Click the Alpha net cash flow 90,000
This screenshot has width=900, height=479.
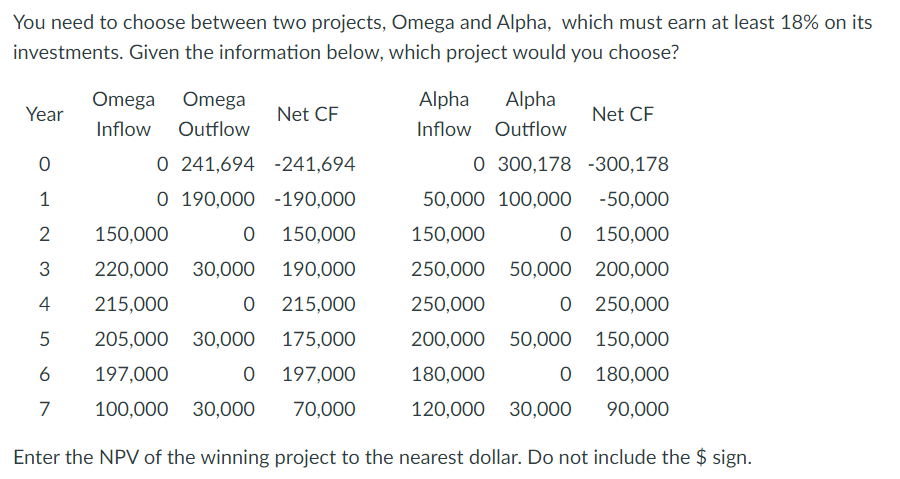pos(638,409)
